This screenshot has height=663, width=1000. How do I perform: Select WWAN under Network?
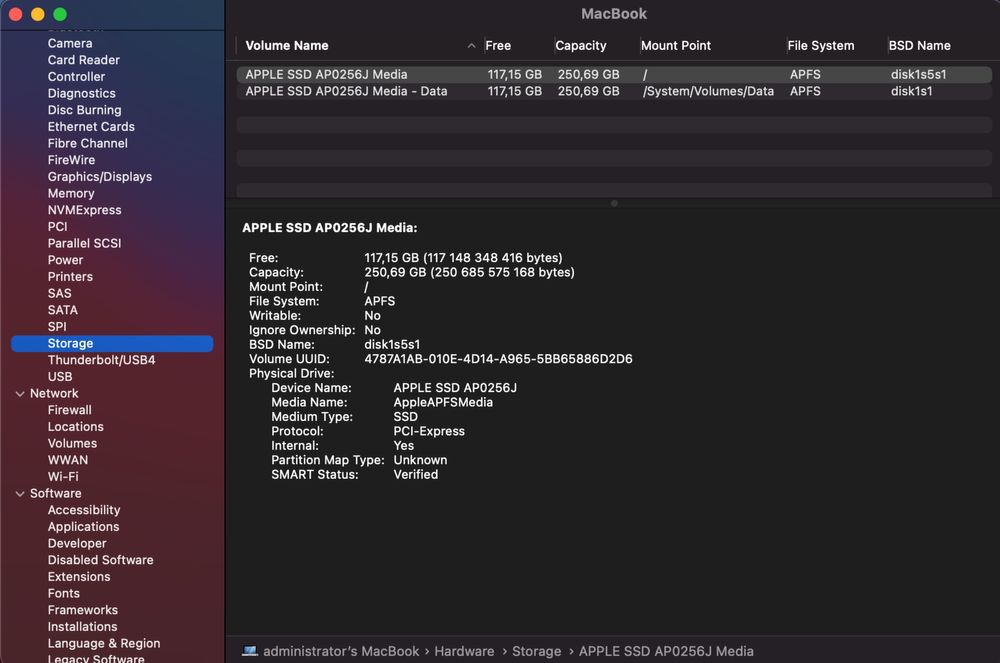click(68, 460)
